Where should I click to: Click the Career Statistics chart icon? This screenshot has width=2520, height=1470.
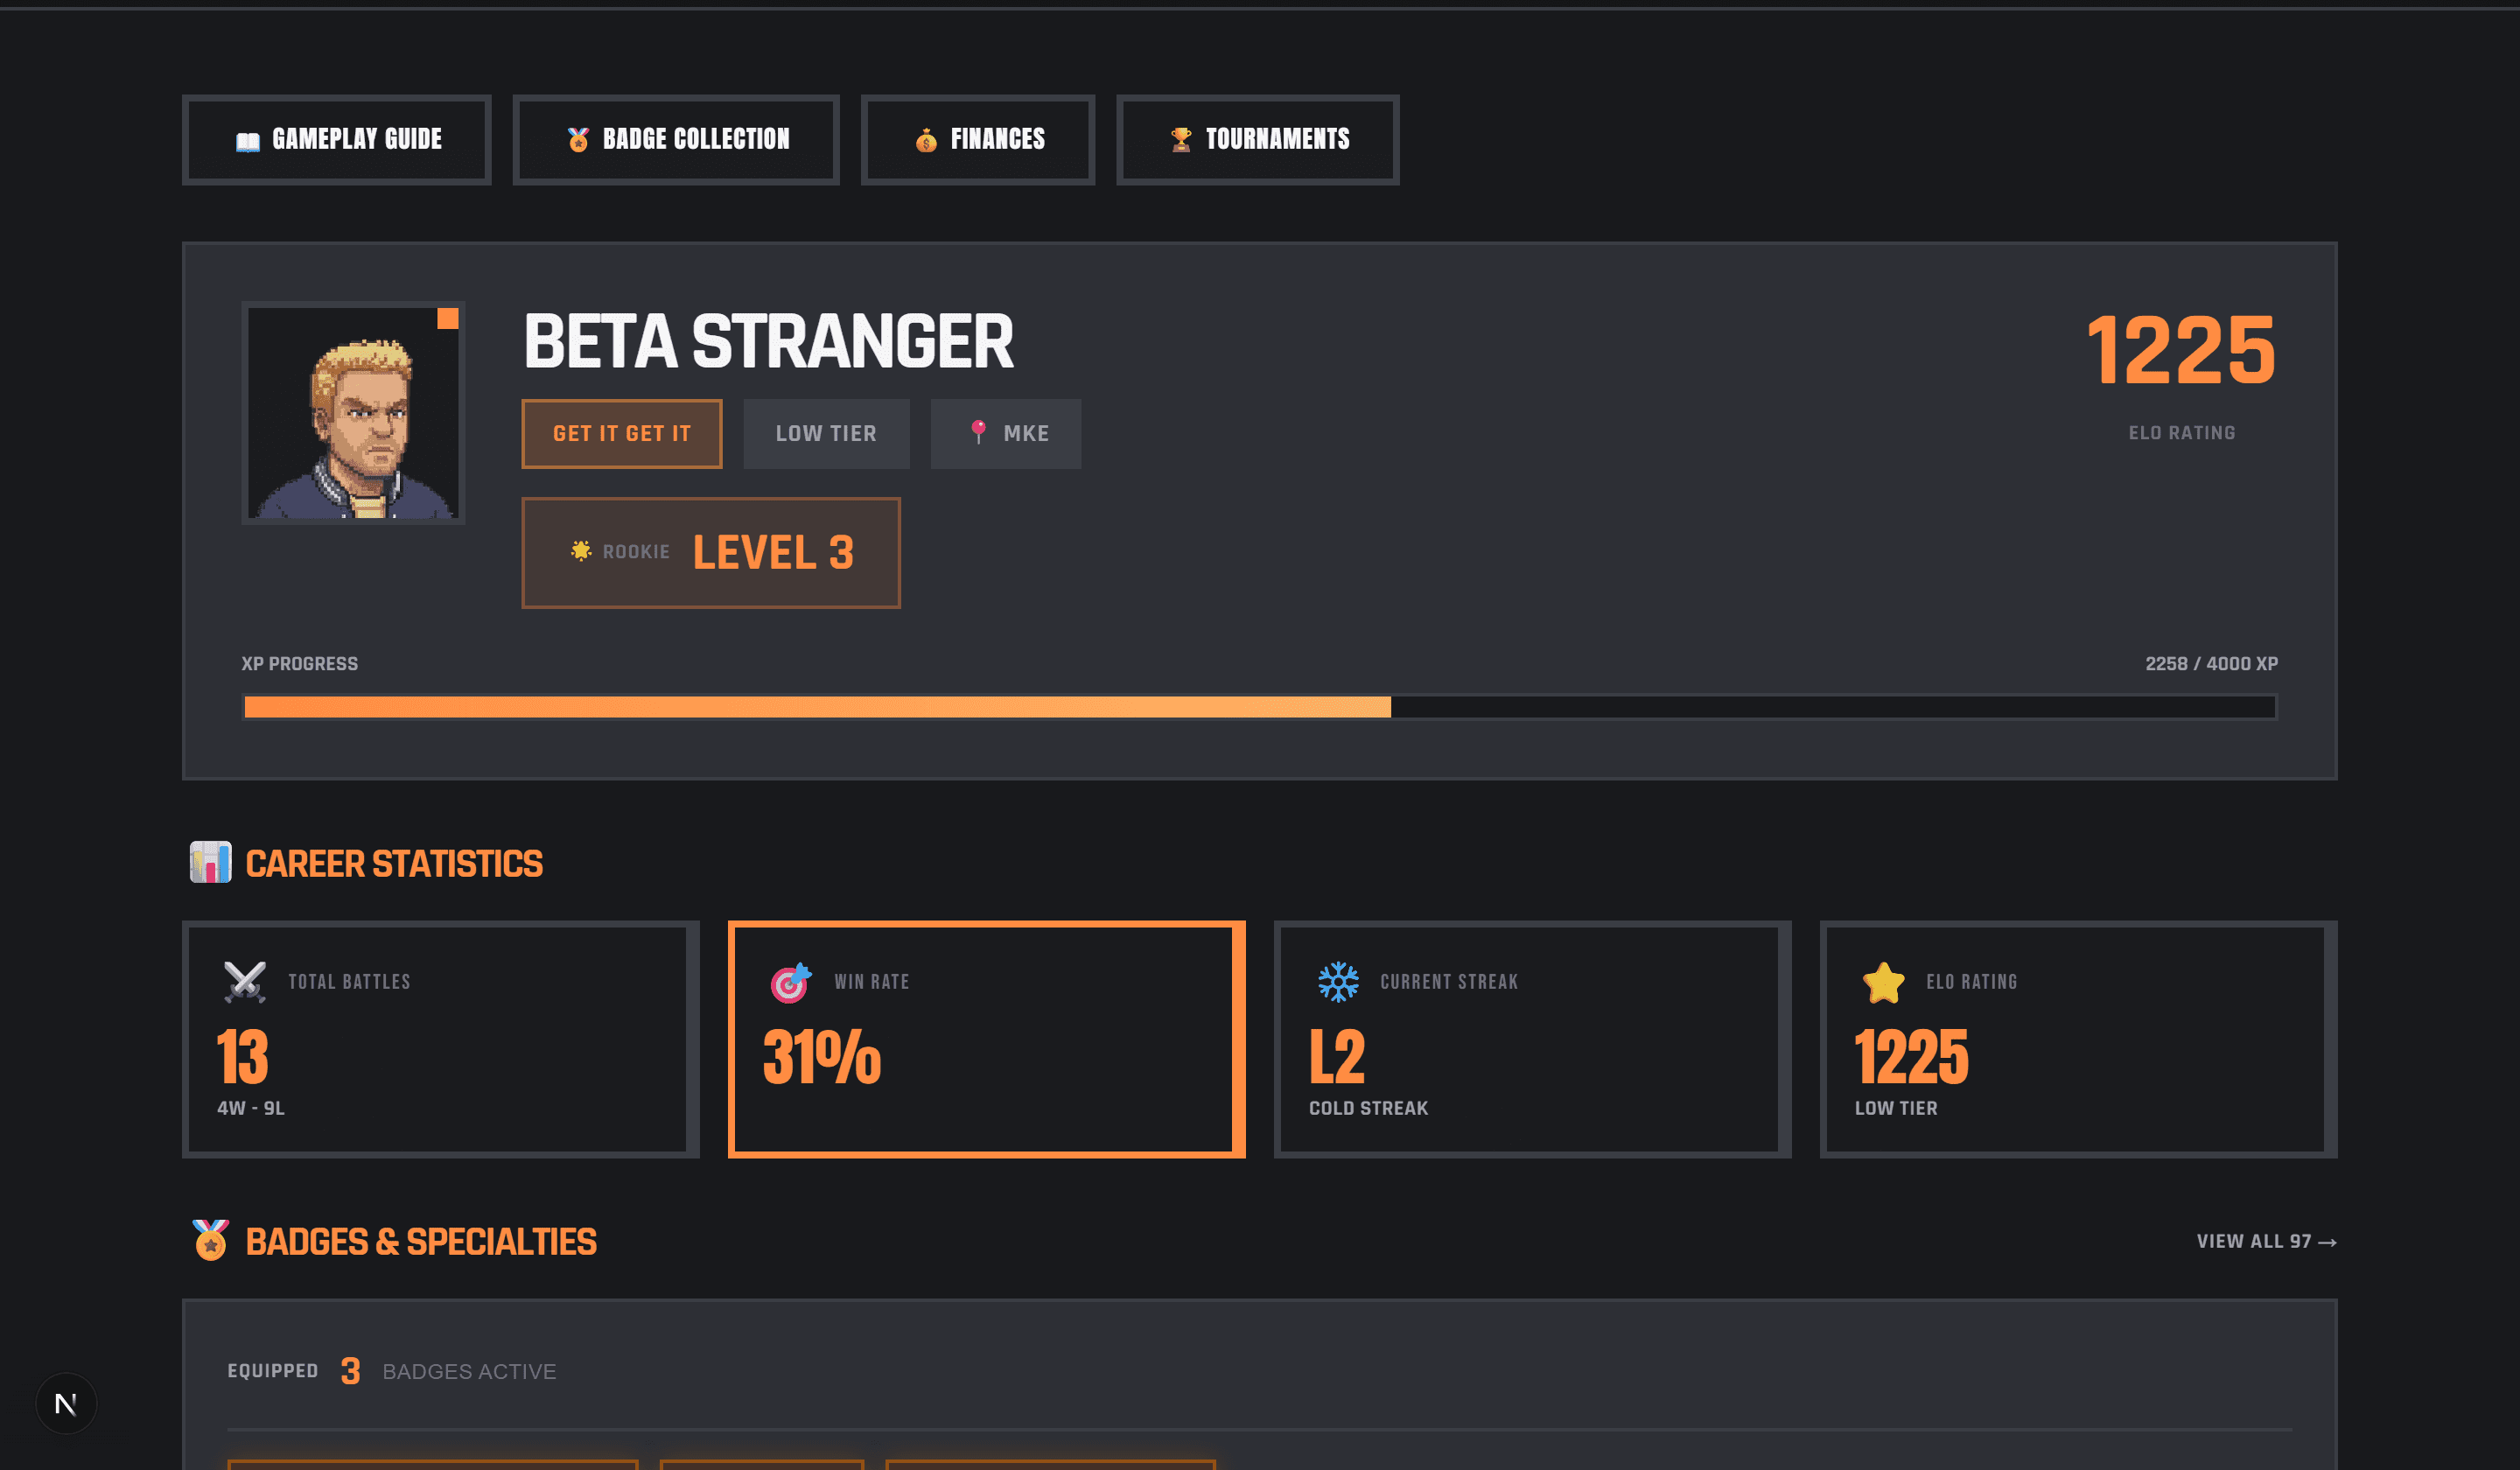click(x=211, y=862)
